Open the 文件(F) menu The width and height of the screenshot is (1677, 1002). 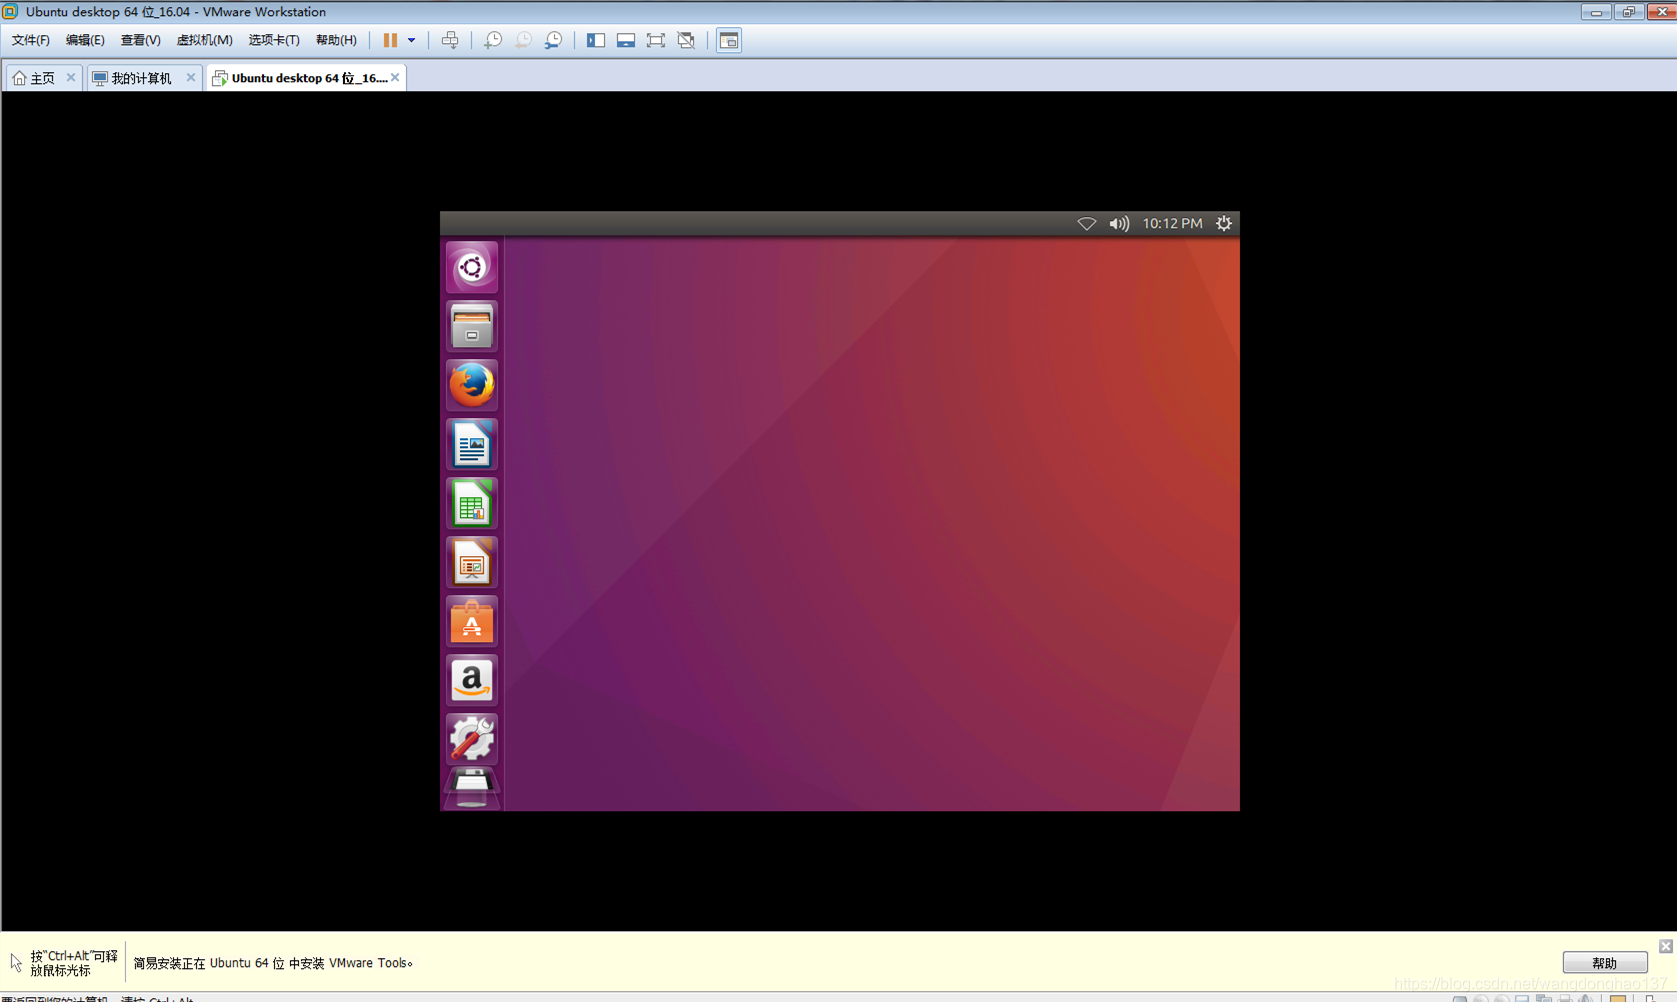pos(31,40)
